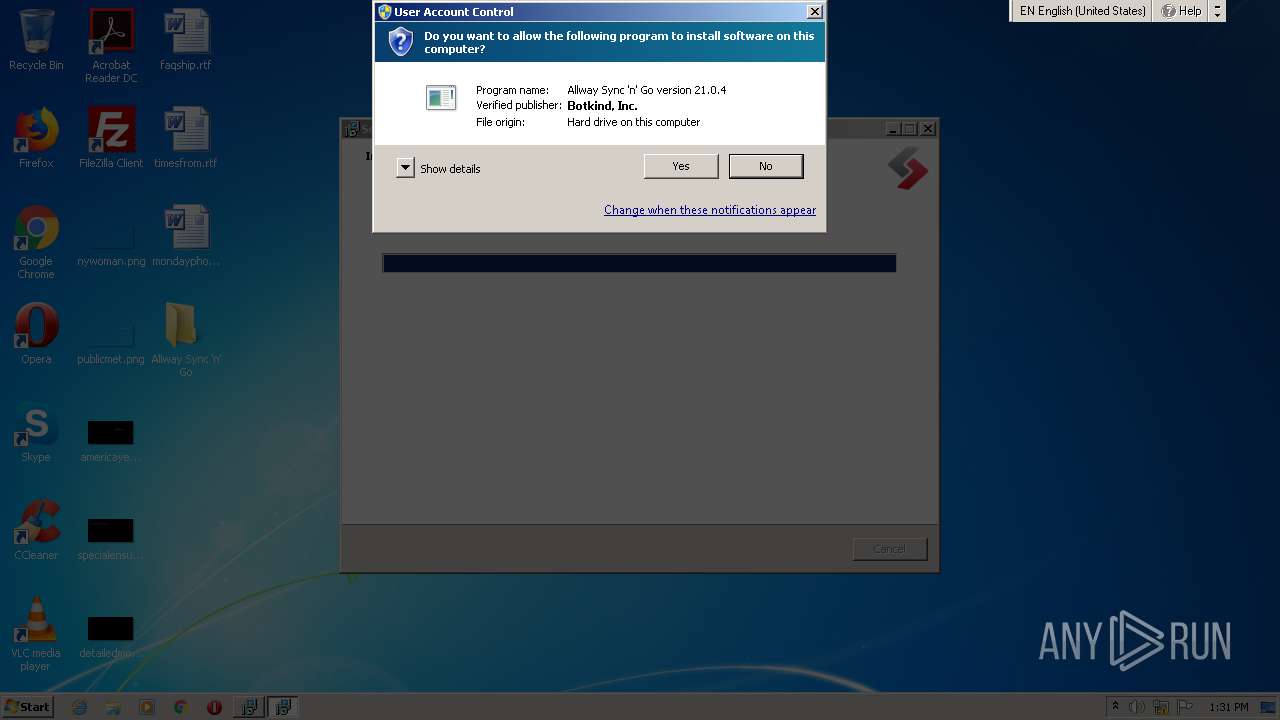This screenshot has width=1280, height=720.
Task: Switch to second installer taskbar button
Action: 284,707
